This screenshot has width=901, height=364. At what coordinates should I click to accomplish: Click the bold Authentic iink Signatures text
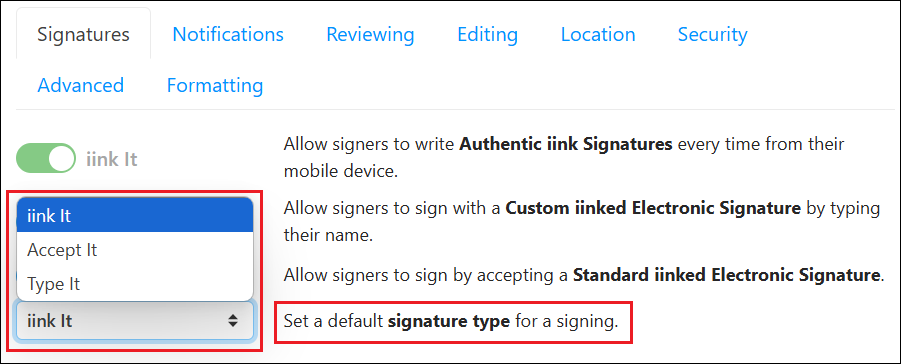point(565,143)
